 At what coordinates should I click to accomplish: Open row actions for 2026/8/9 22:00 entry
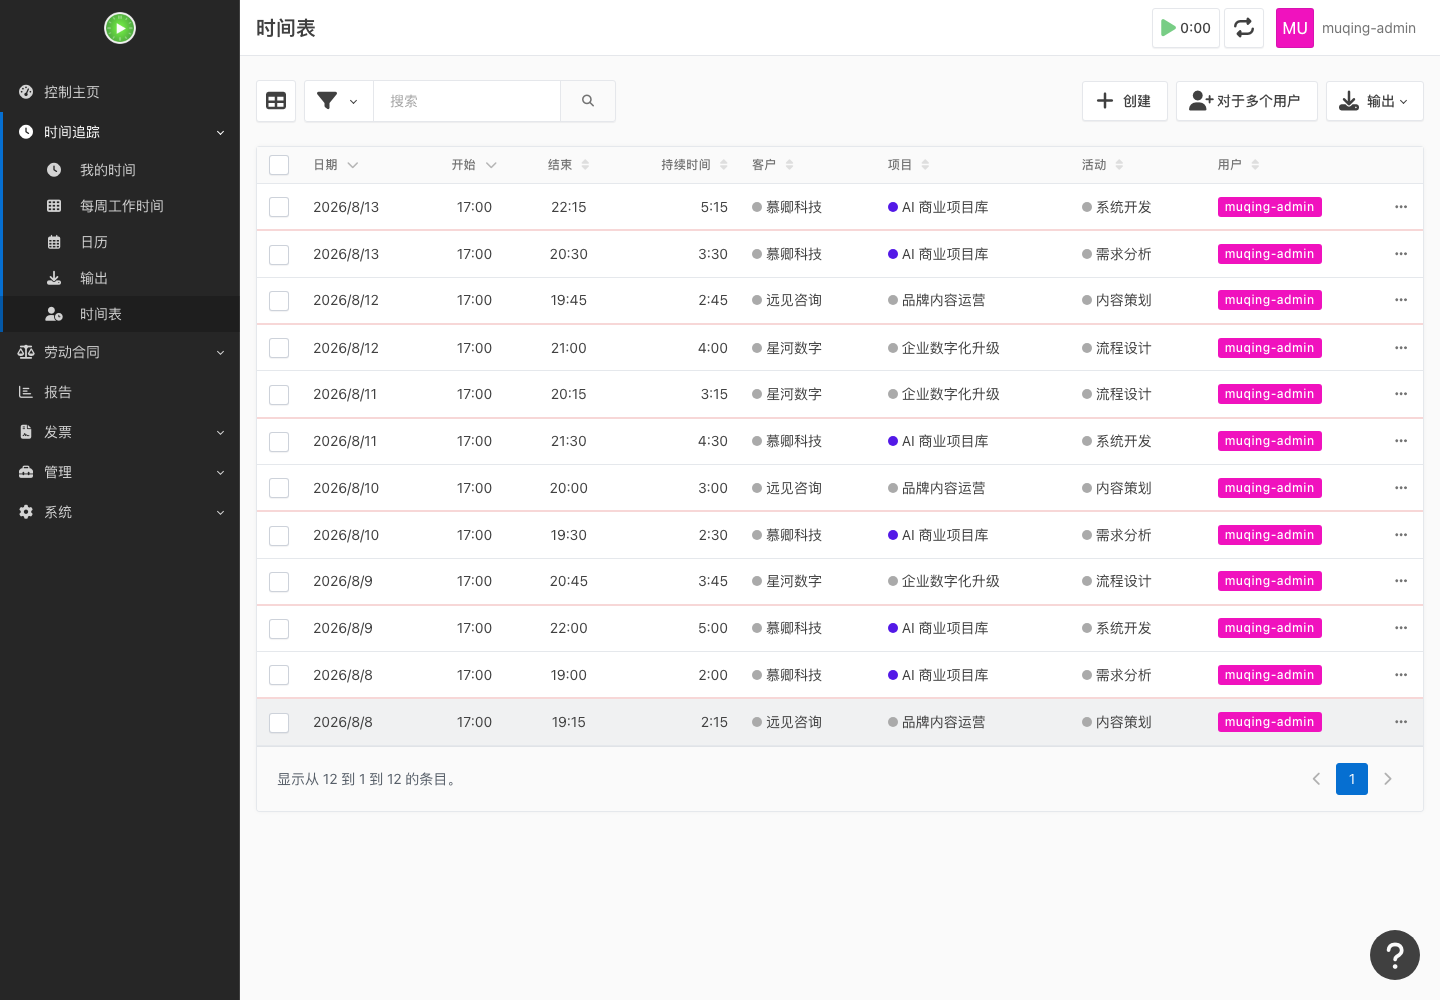coord(1401,628)
